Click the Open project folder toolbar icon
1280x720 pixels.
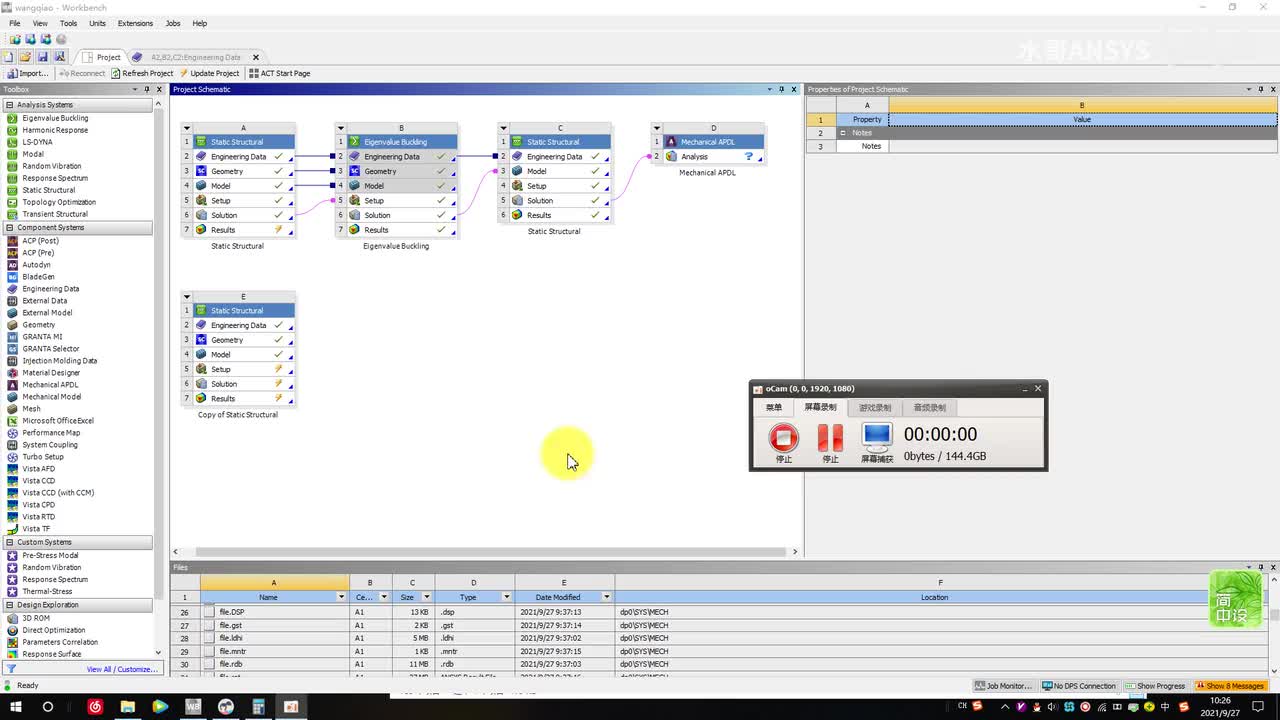point(26,57)
